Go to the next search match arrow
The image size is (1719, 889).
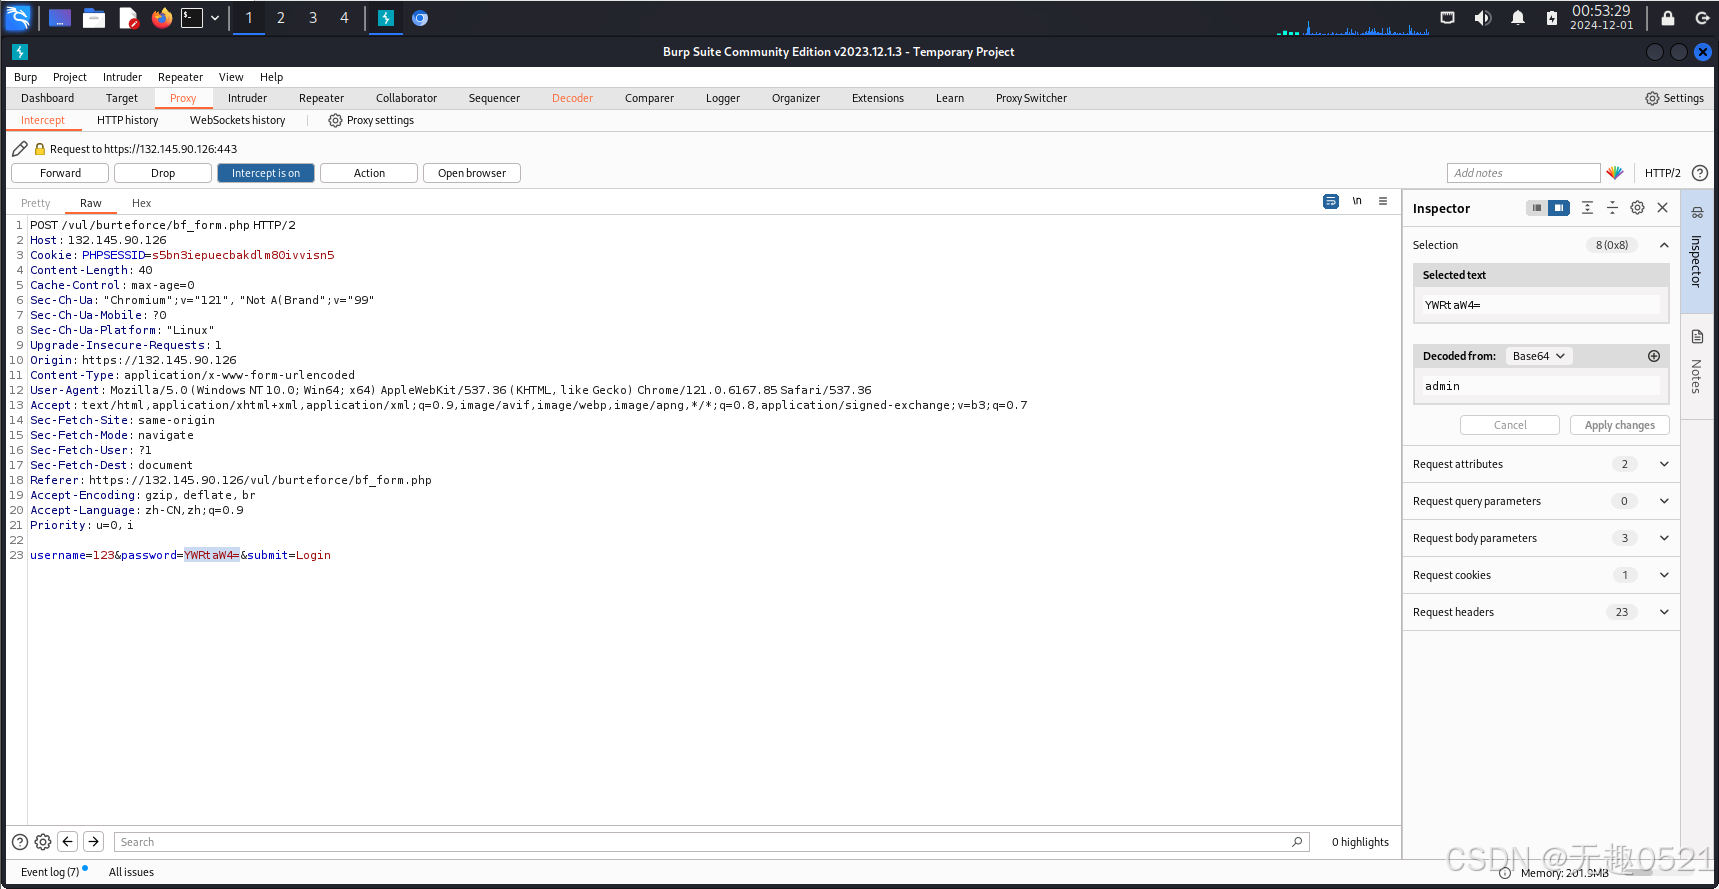93,842
